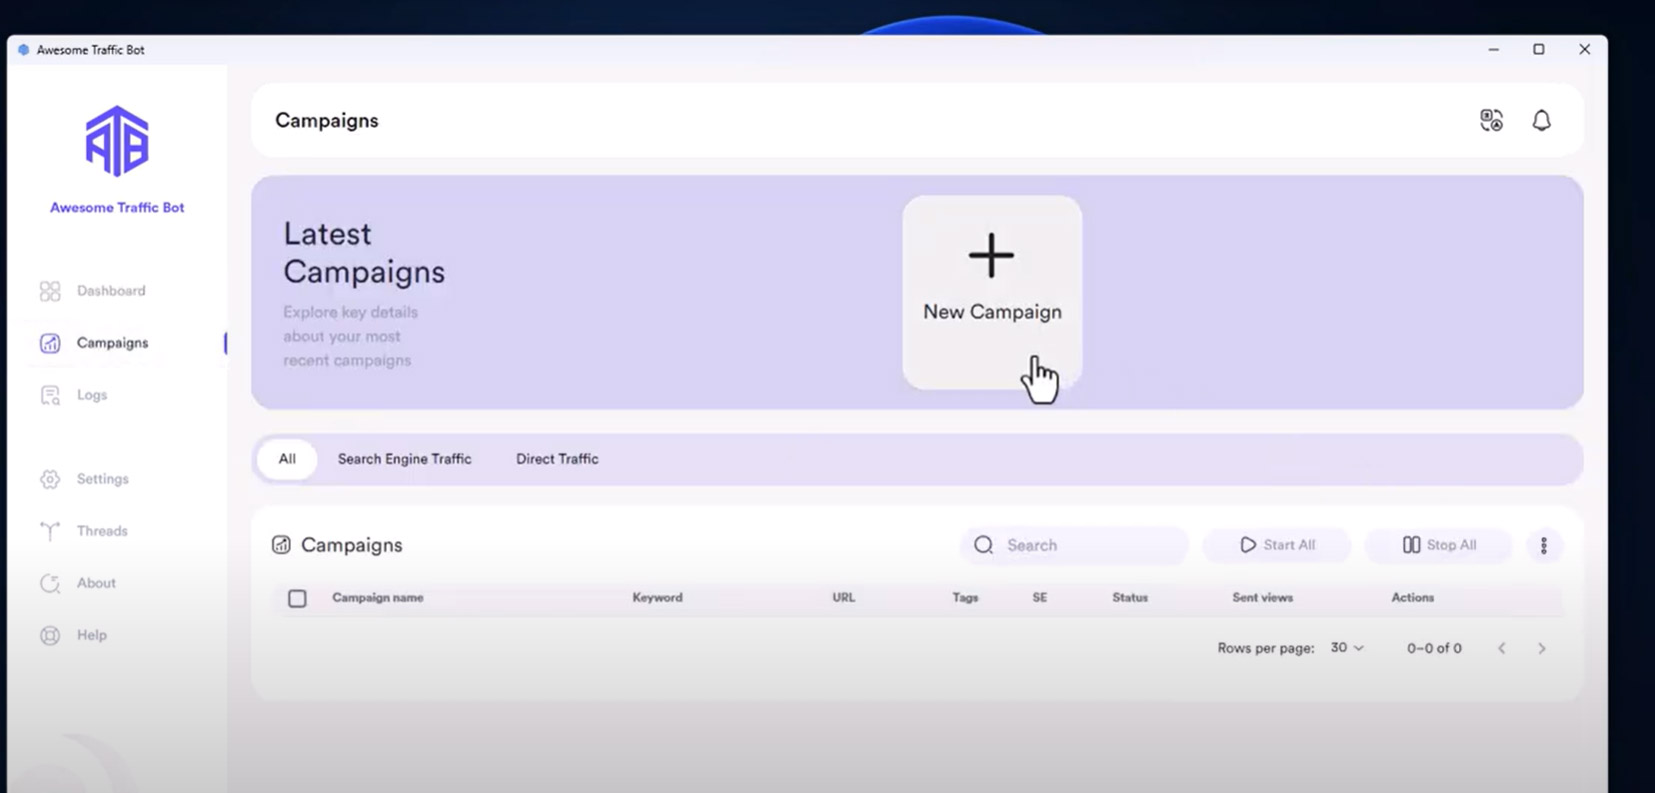
Task: Open the Logs sidebar icon
Action: click(x=50, y=395)
